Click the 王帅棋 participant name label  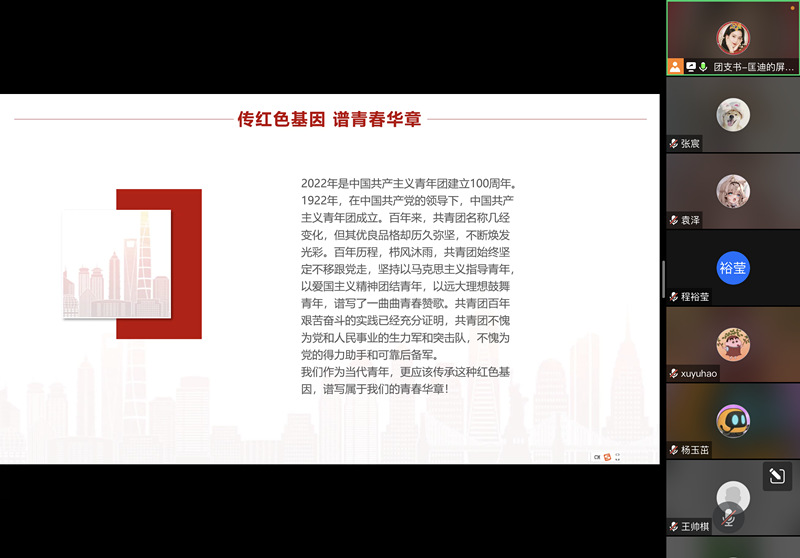(695, 527)
